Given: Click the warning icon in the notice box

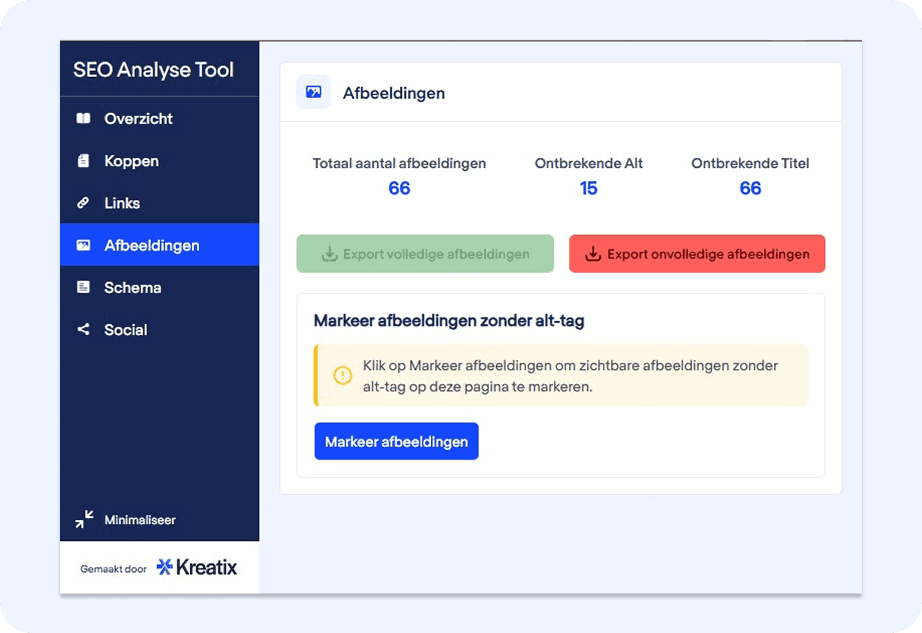Looking at the screenshot, I should (341, 377).
